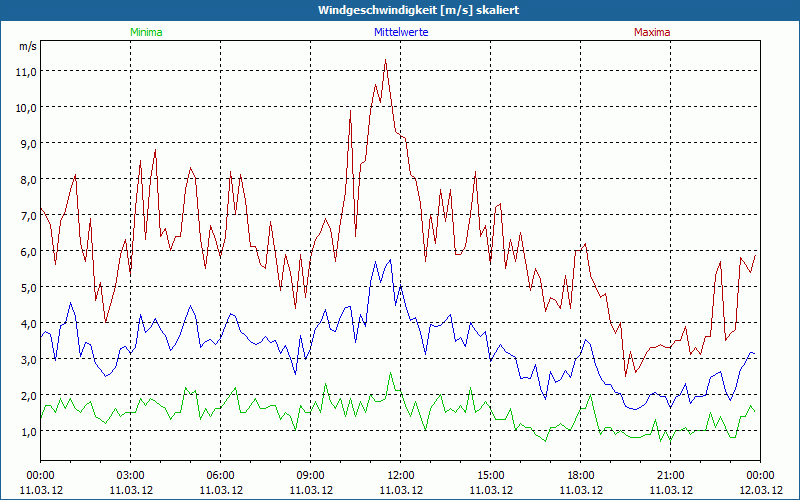Click the red Maxima peak above 11 m/s
The image size is (800, 500).
pyautogui.click(x=386, y=60)
